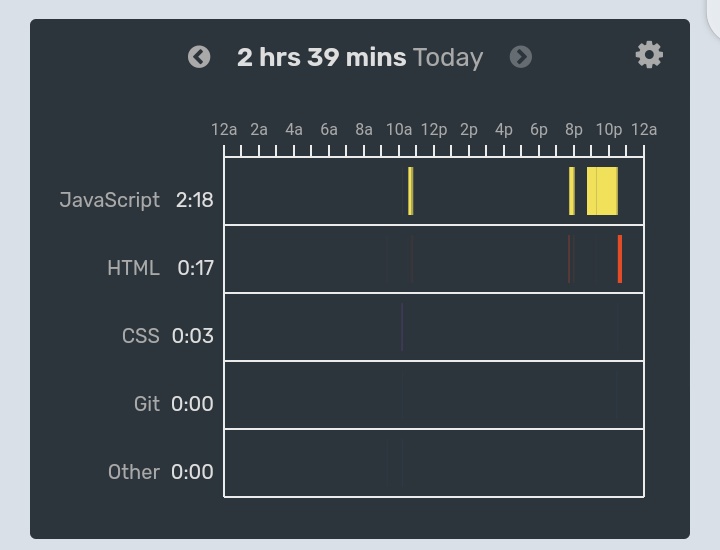Open the gear settings icon
Image resolution: width=720 pixels, height=550 pixels.
point(649,55)
